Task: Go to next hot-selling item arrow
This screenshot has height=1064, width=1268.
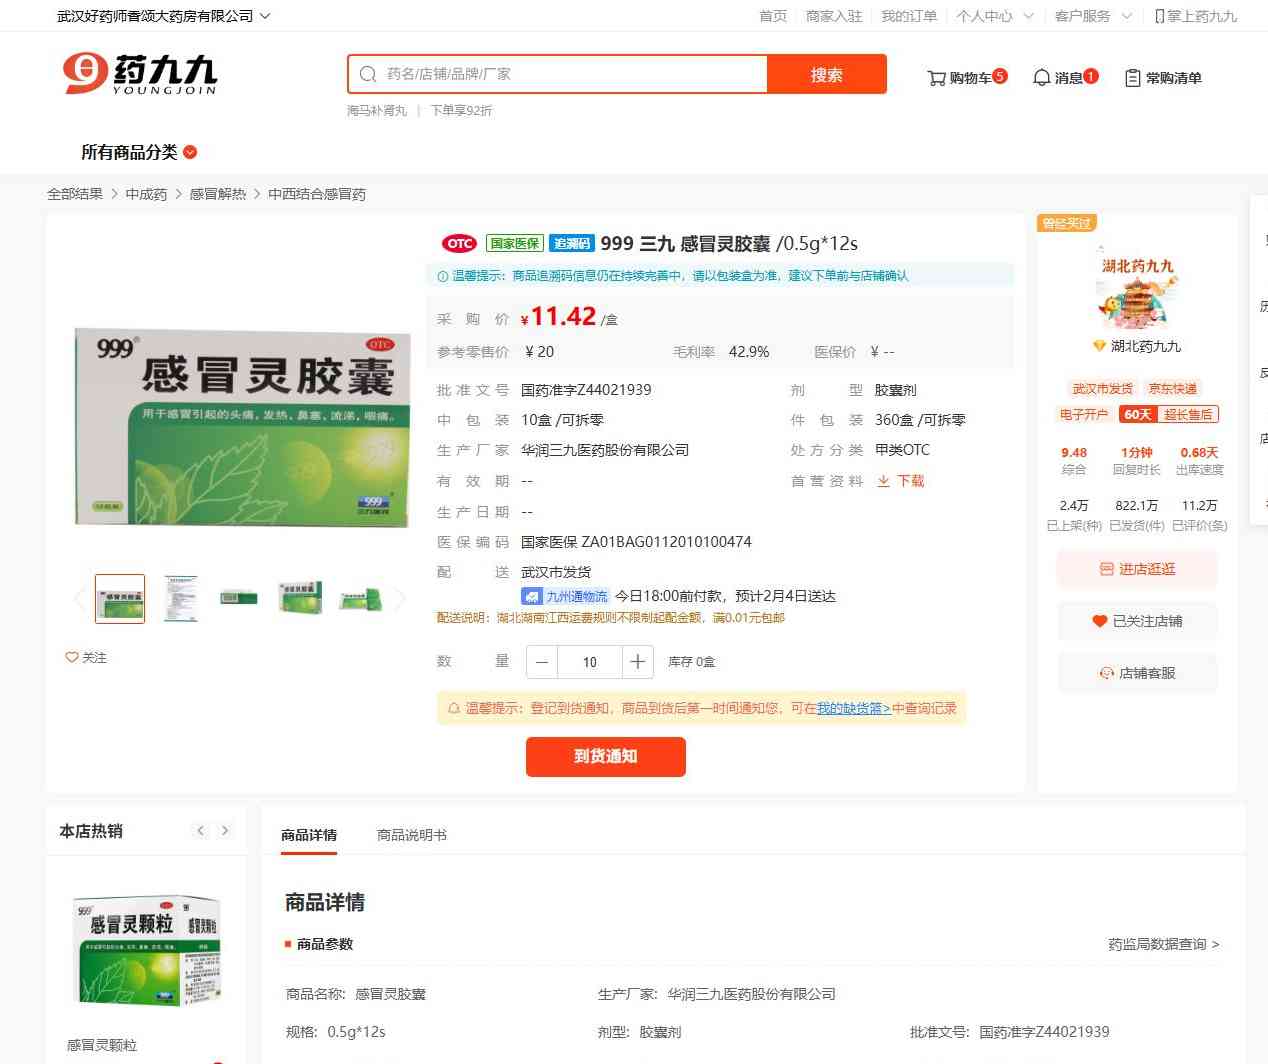Action: point(225,831)
